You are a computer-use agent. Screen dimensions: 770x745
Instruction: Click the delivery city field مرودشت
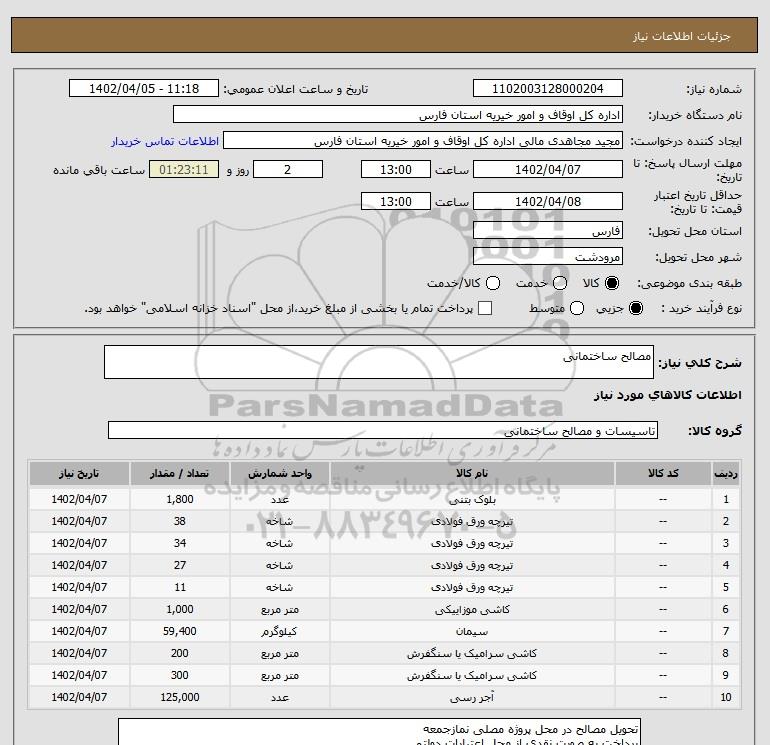(x=548, y=256)
